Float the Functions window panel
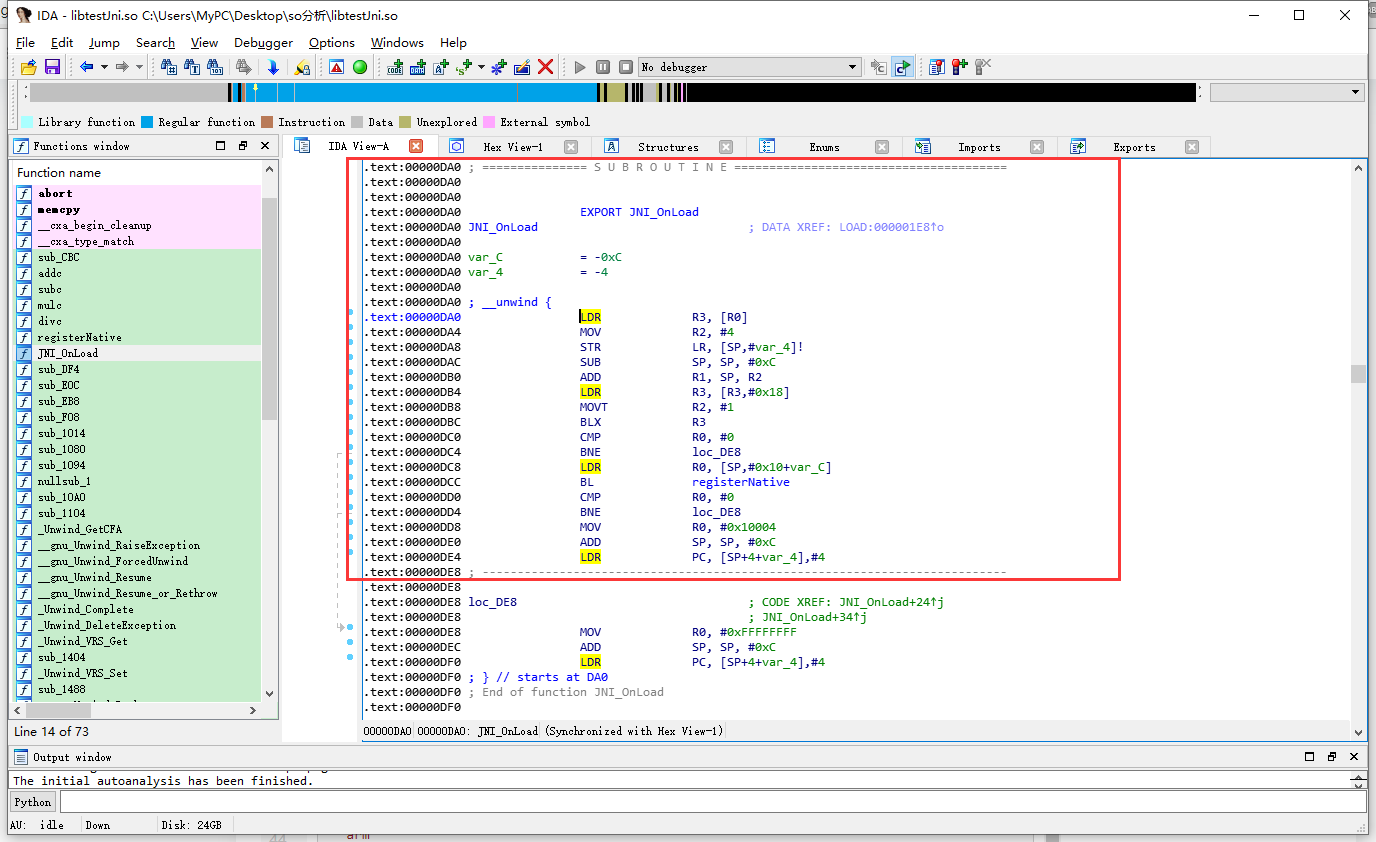Image resolution: width=1376 pixels, height=842 pixels. pyautogui.click(x=243, y=146)
